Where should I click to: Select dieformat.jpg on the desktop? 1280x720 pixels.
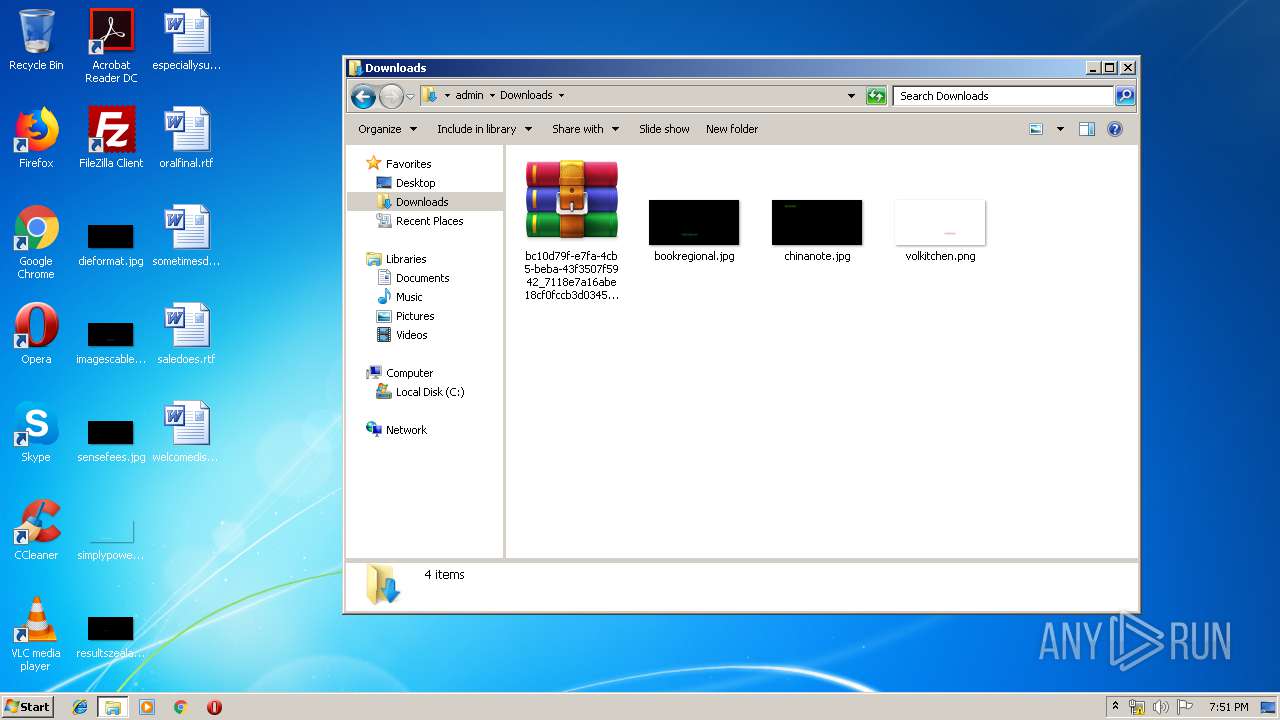click(x=111, y=246)
